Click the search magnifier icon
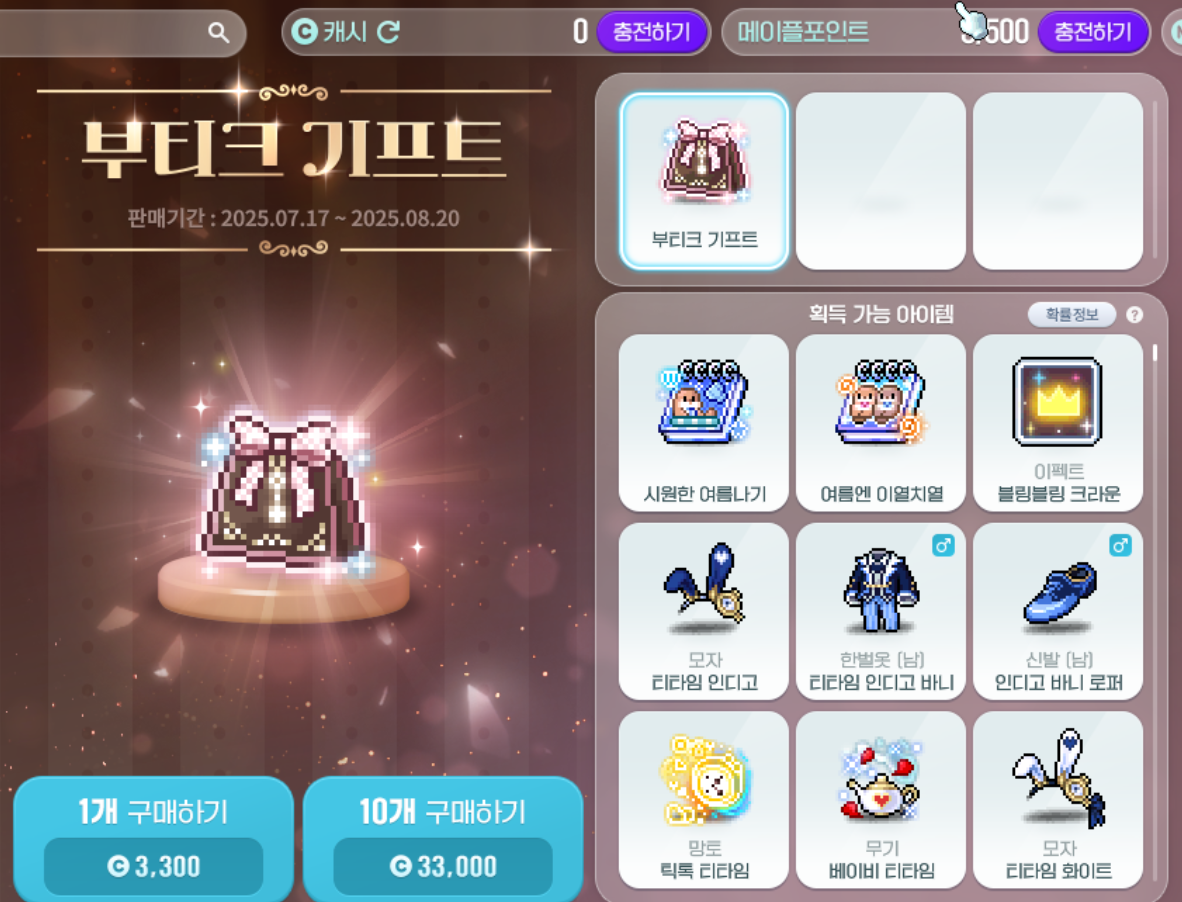 click(219, 32)
